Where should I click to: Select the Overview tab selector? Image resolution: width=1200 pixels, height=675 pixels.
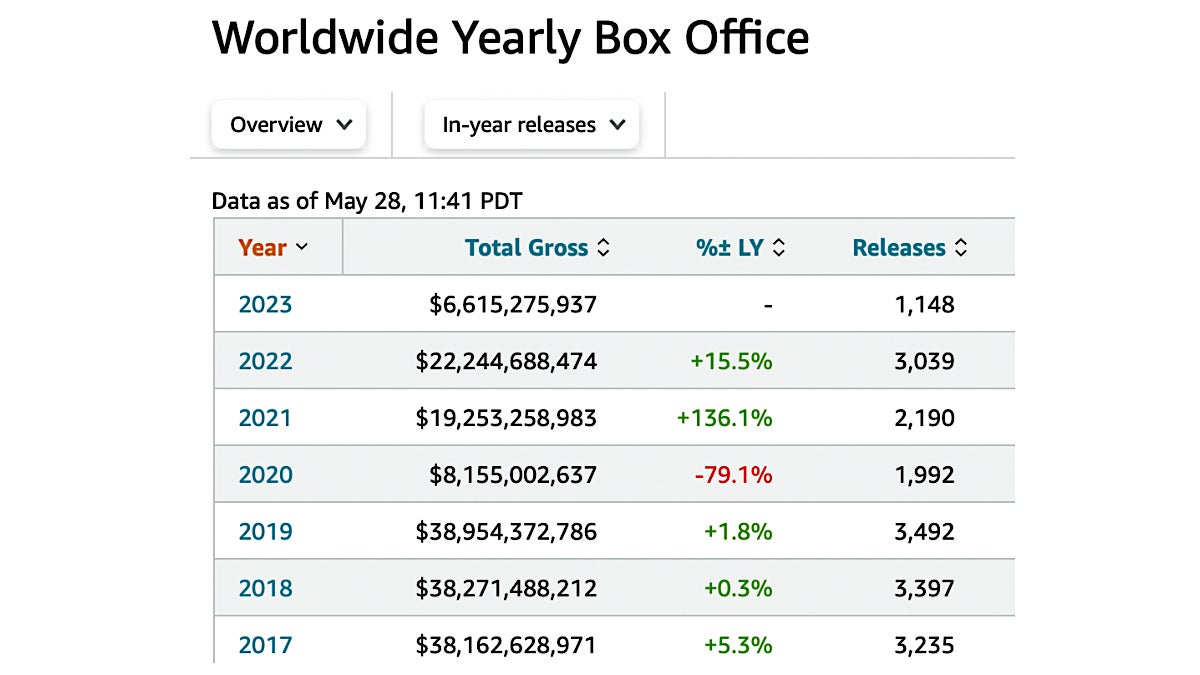288,125
